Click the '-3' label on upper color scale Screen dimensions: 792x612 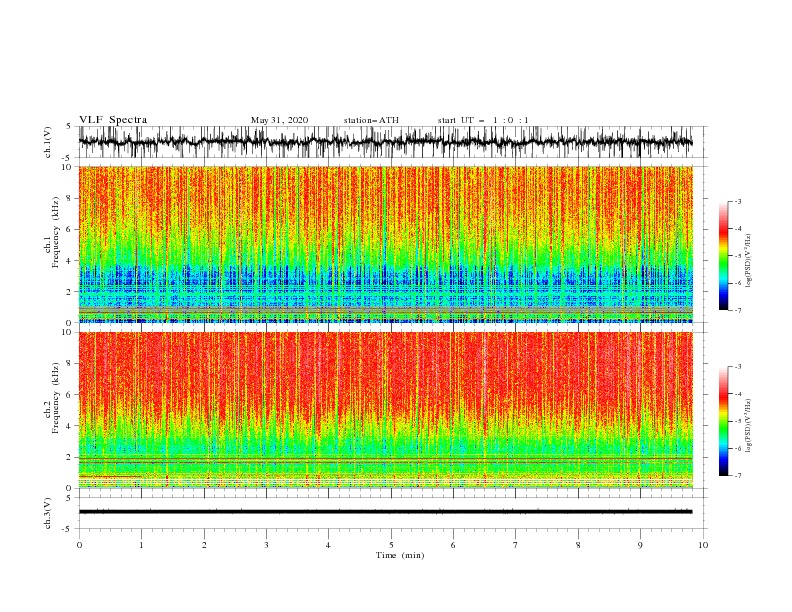coord(737,201)
